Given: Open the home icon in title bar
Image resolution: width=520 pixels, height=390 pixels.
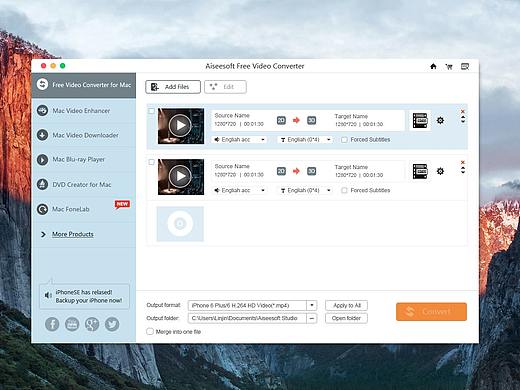Looking at the screenshot, I should tap(433, 66).
